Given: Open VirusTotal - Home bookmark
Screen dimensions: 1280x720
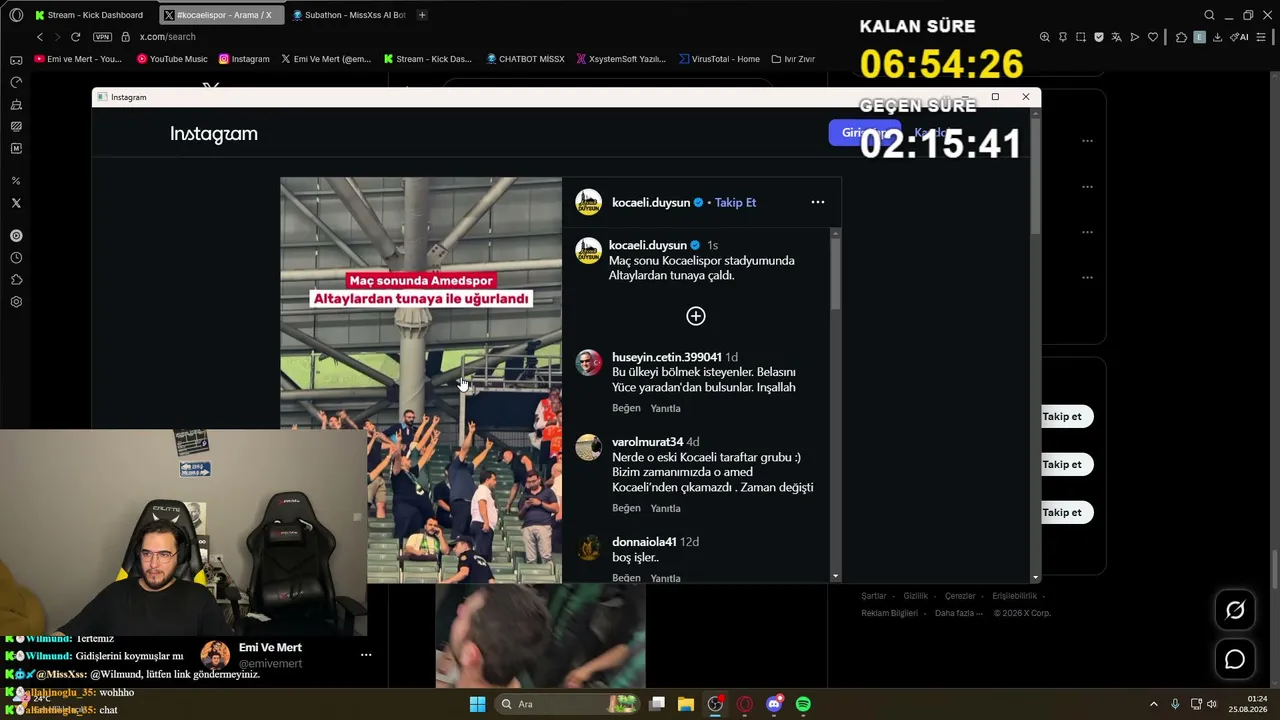Looking at the screenshot, I should click(719, 59).
